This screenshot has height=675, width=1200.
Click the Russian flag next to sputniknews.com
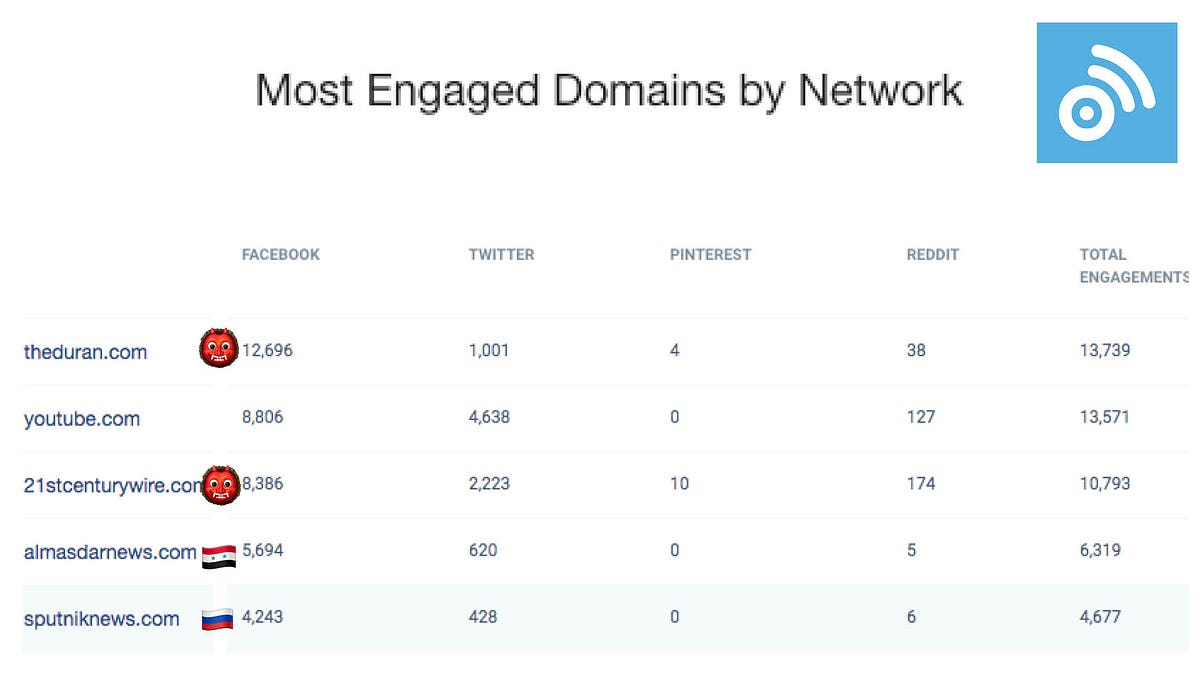coord(217,619)
